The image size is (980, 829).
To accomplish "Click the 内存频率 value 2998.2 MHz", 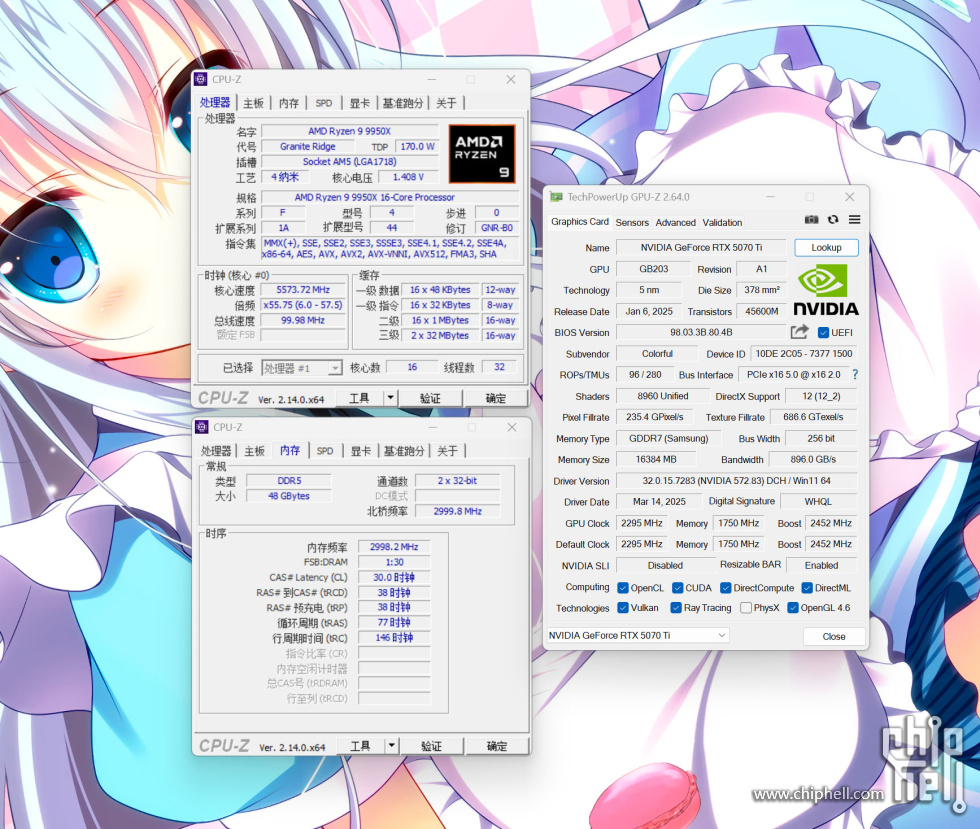I will [394, 546].
